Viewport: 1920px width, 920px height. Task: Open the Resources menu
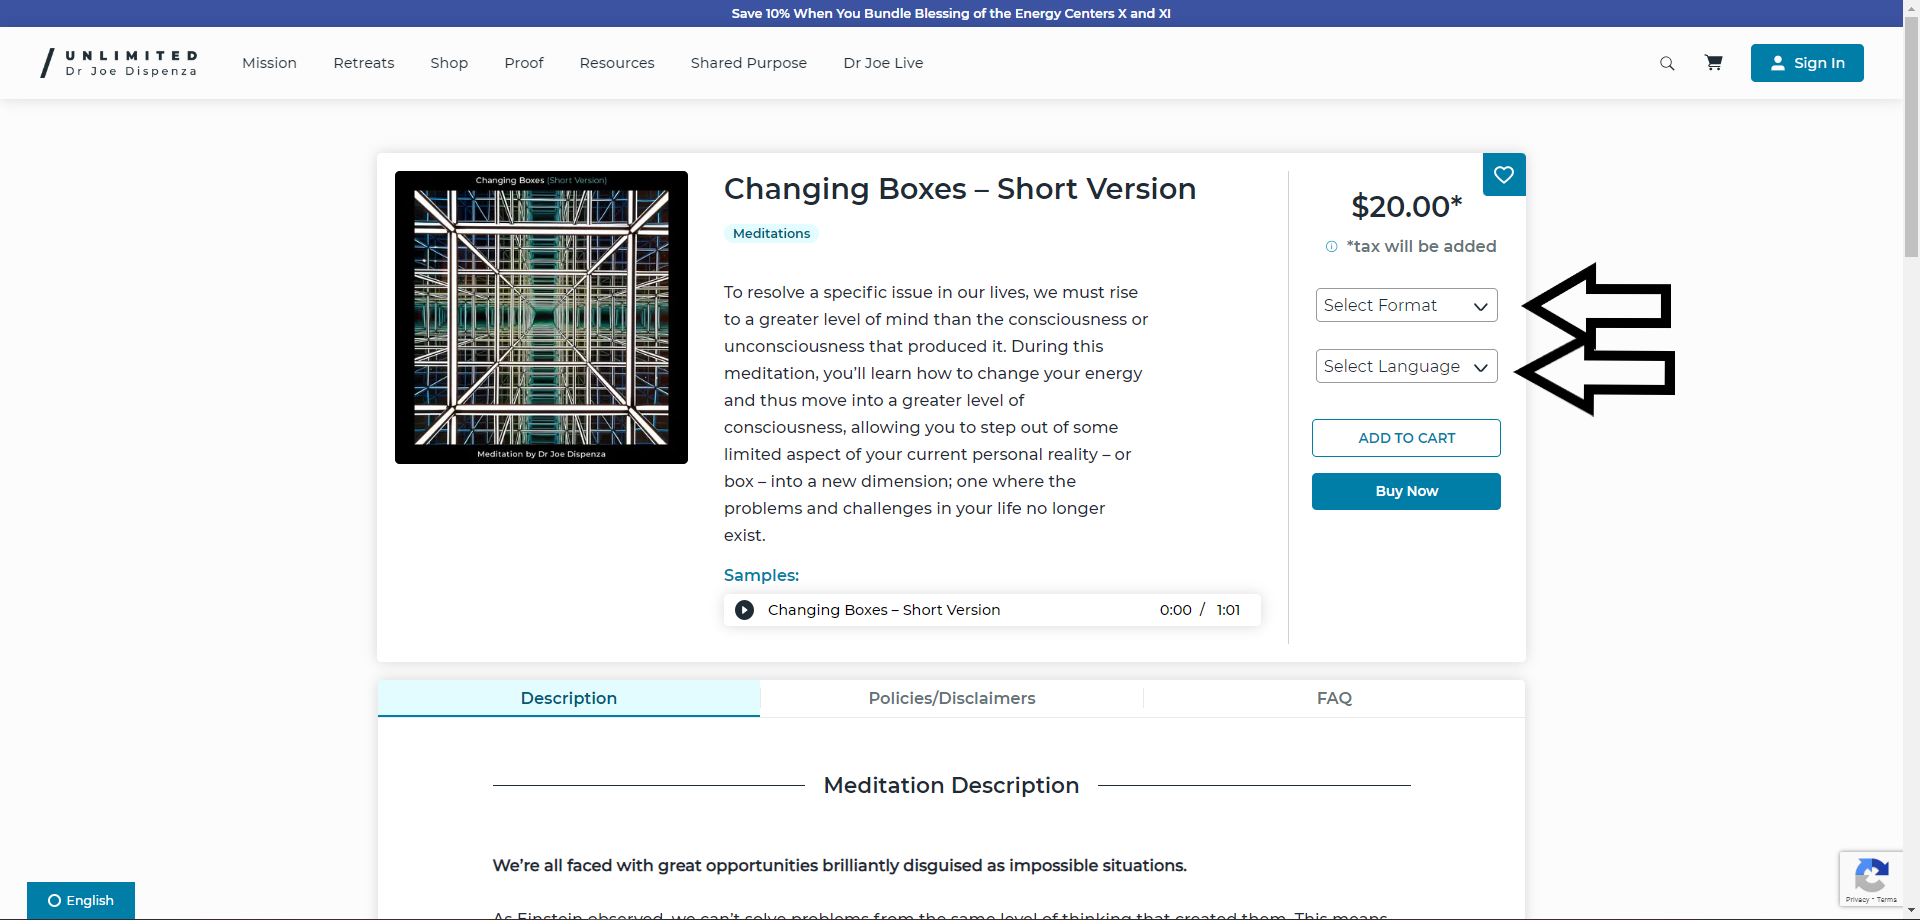tap(617, 63)
